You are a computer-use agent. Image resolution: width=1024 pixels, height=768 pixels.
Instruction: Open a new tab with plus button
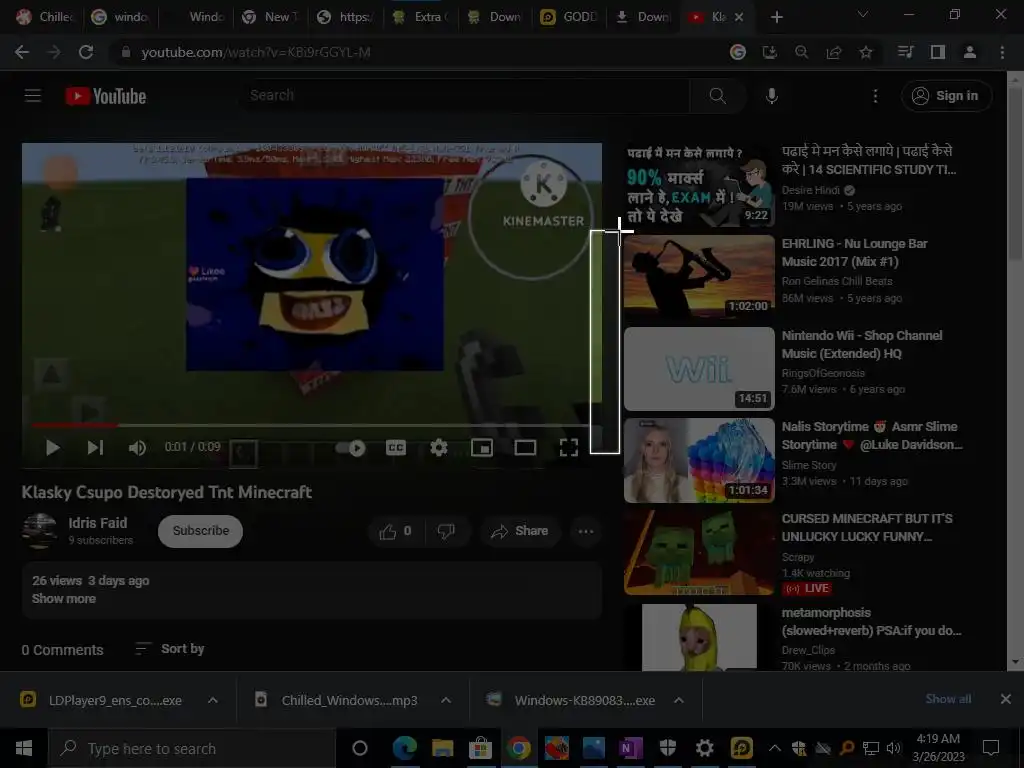click(x=776, y=17)
